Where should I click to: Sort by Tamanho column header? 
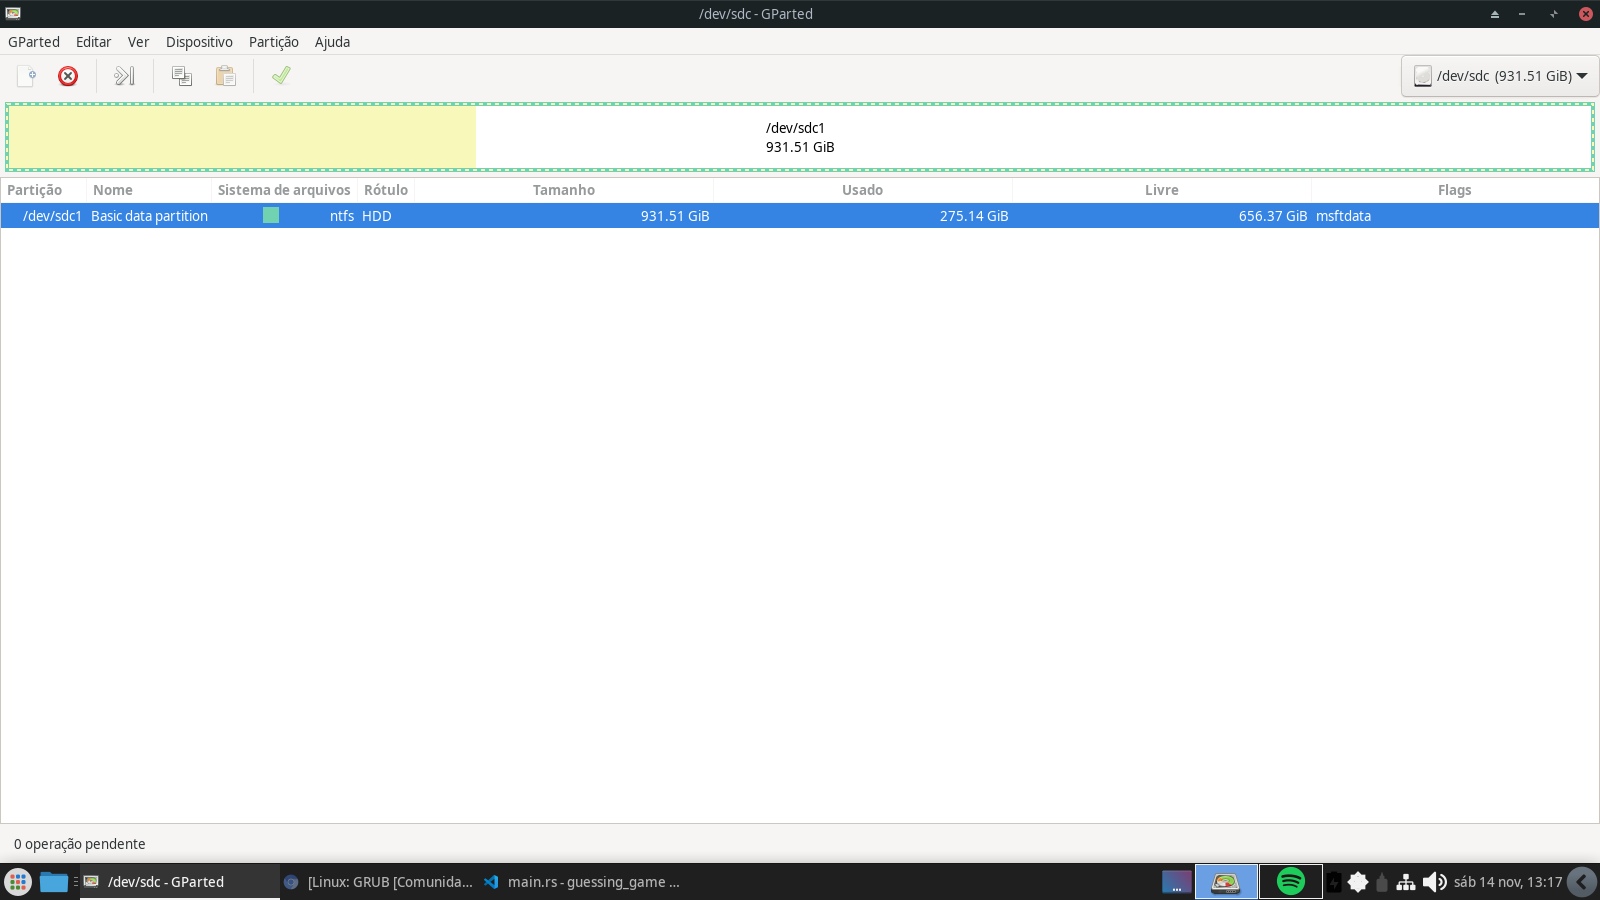tap(564, 190)
